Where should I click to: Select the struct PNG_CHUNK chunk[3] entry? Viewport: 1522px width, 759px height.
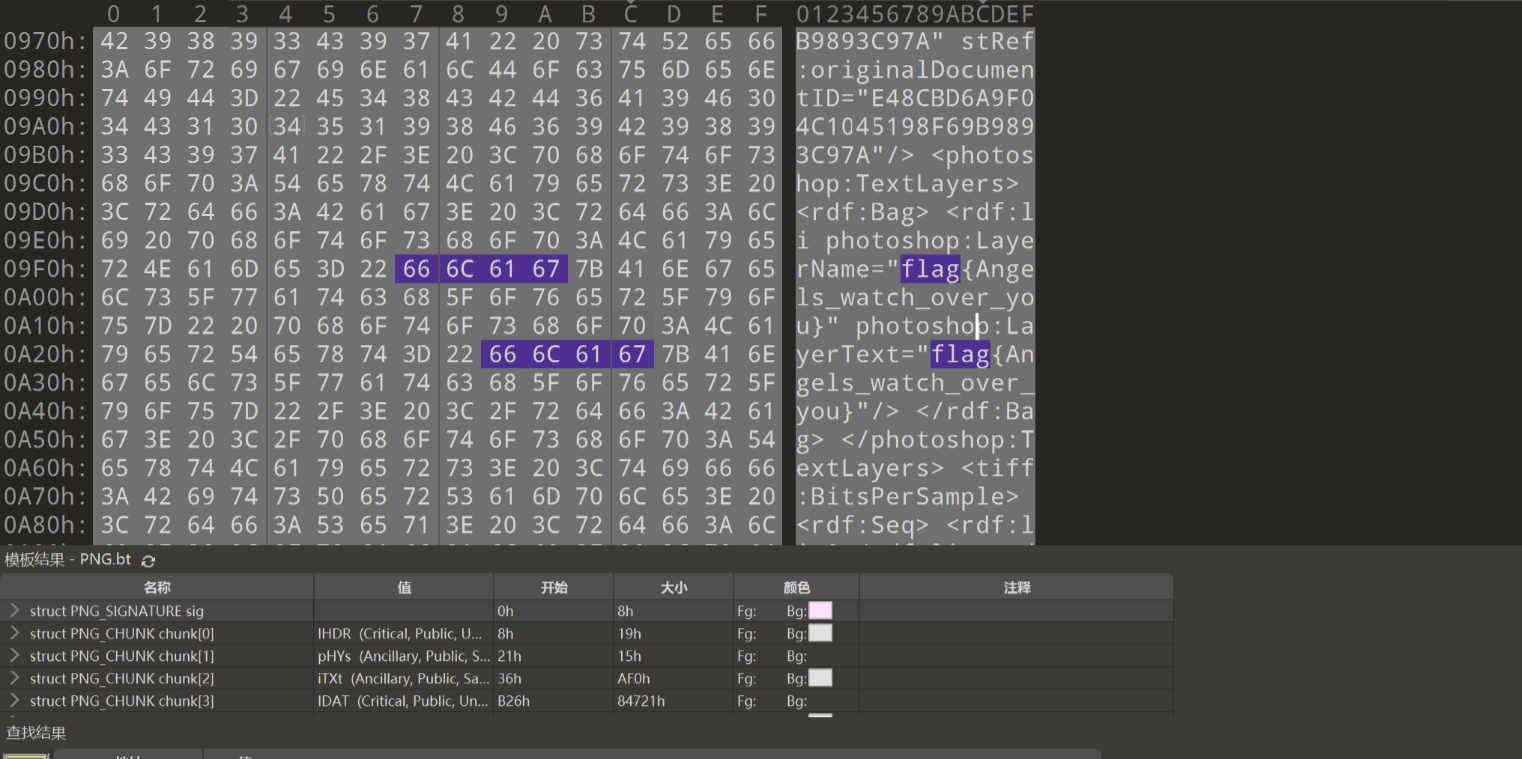coord(122,701)
